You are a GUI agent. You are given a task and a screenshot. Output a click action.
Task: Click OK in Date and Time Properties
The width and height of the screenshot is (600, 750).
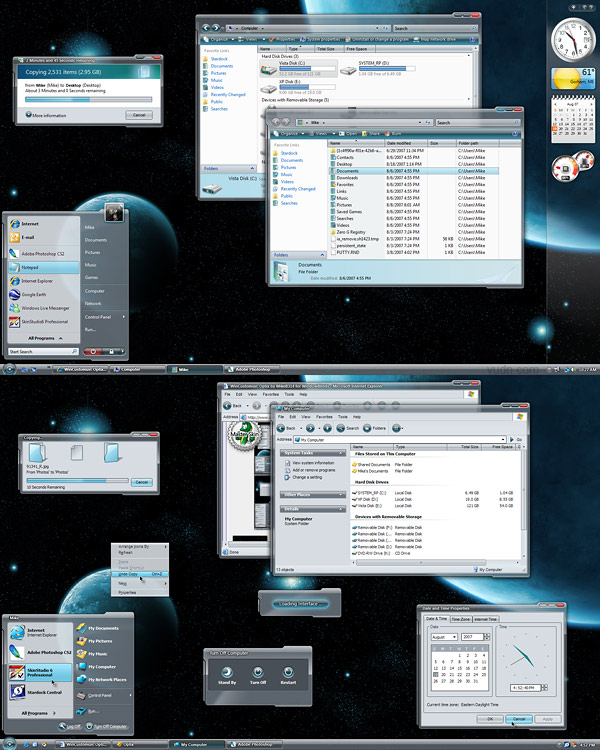(490, 719)
